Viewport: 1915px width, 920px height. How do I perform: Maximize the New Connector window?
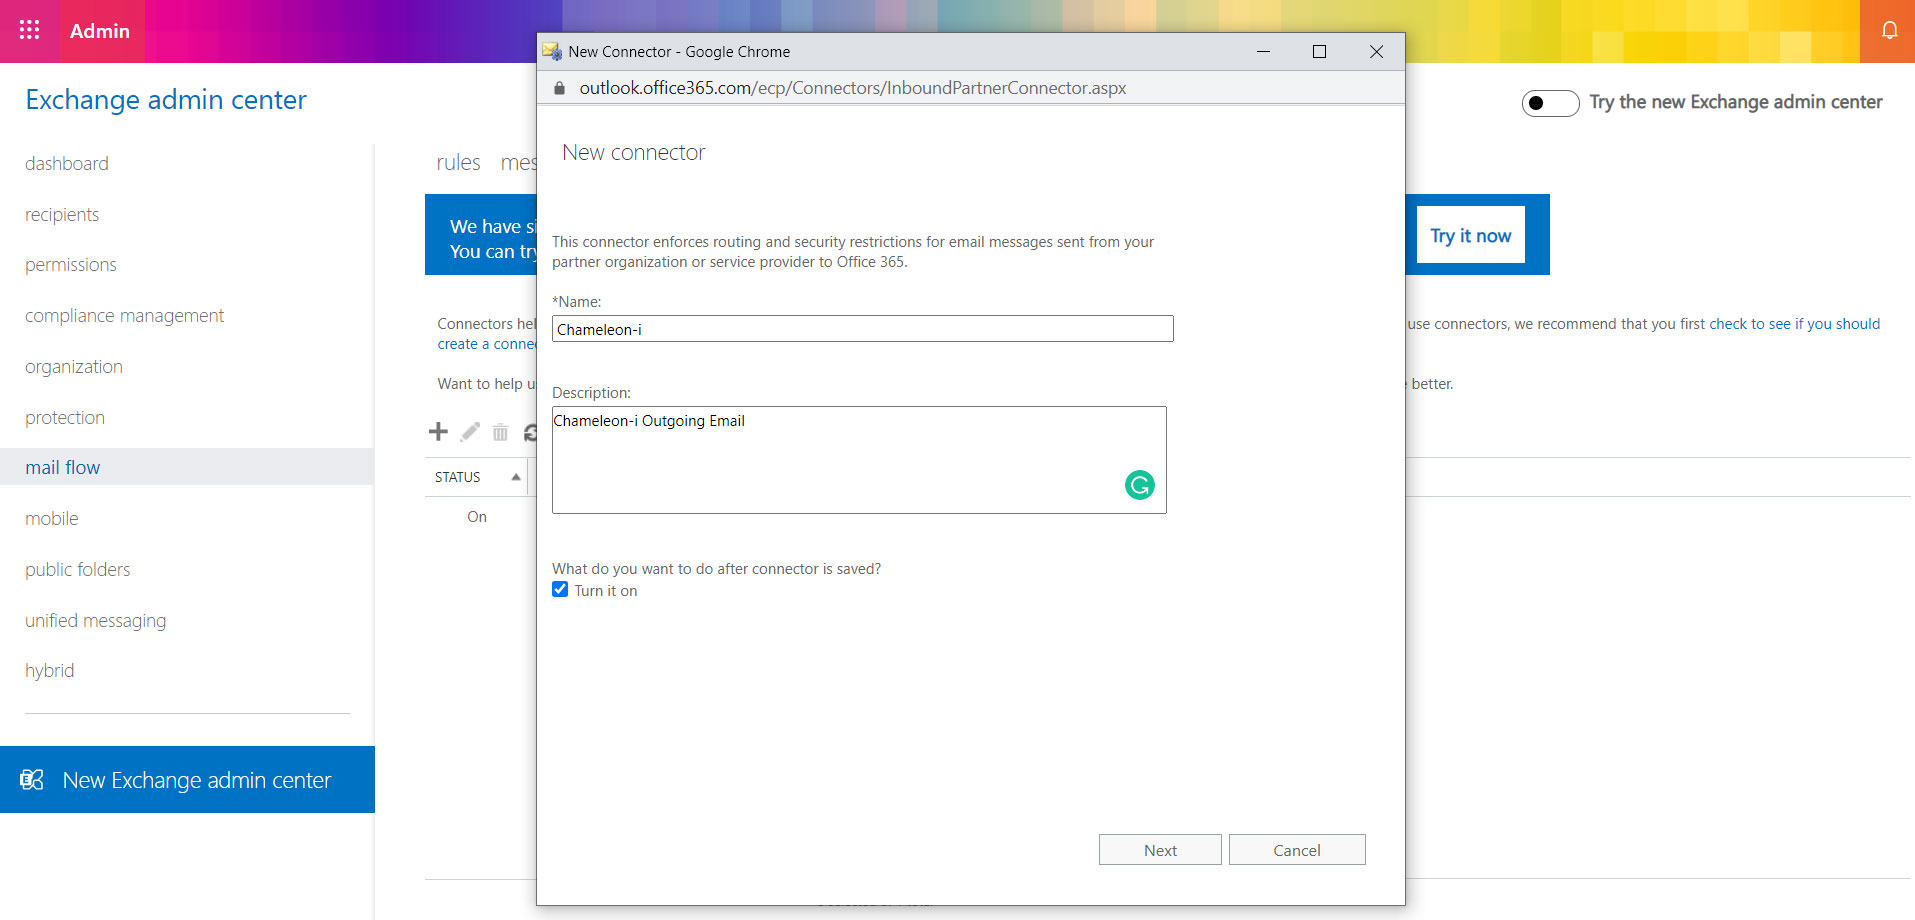click(x=1319, y=51)
